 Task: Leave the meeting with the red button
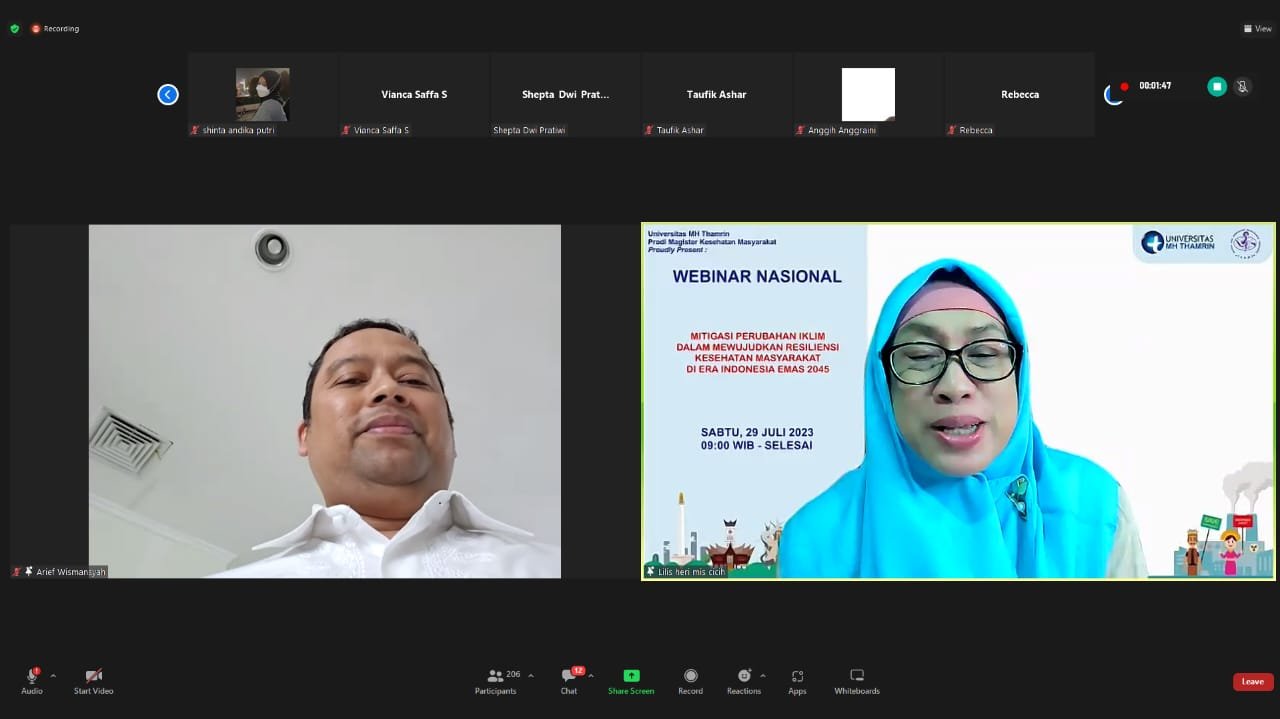click(x=1252, y=681)
